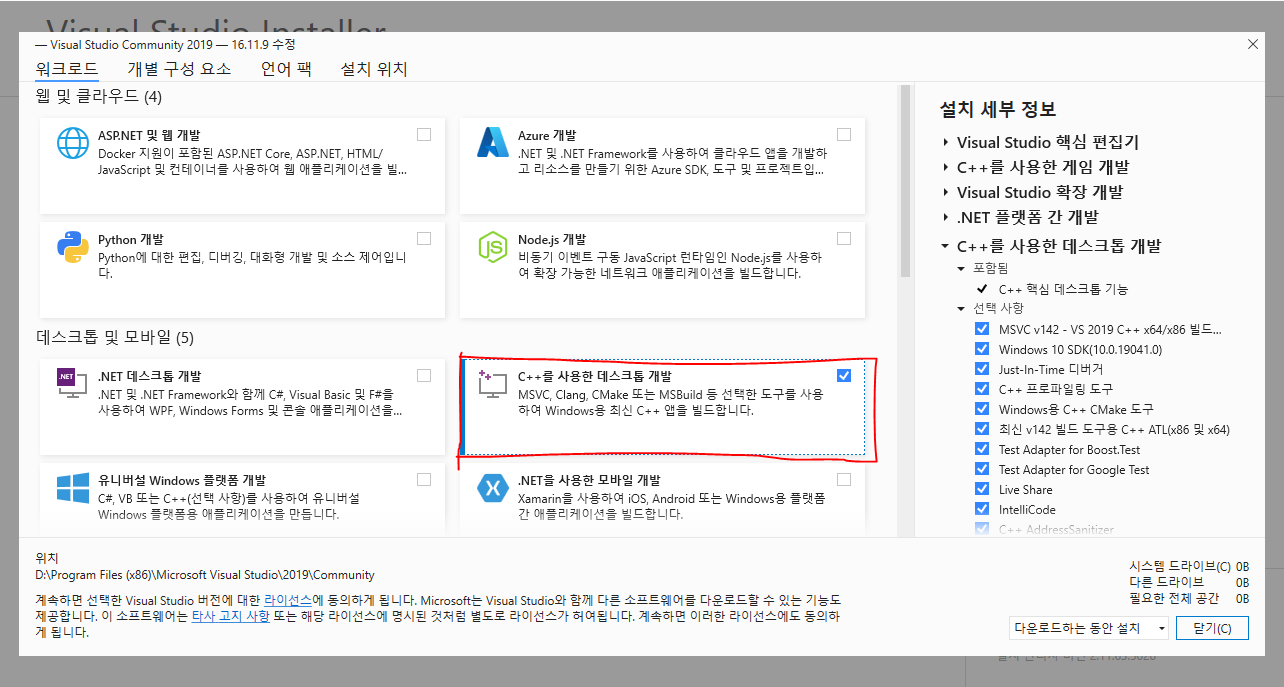The height and width of the screenshot is (687, 1284).
Task: Click the installation path text under 위치
Action: [205, 575]
